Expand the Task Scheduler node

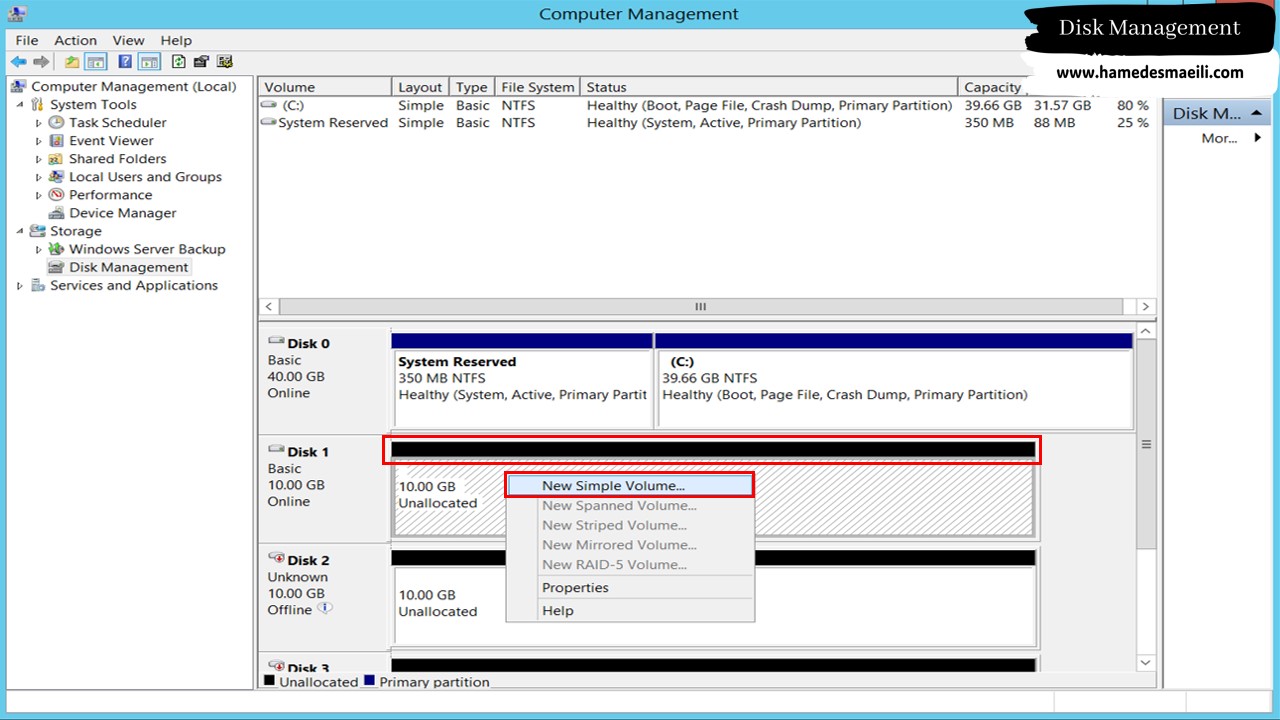tap(39, 123)
